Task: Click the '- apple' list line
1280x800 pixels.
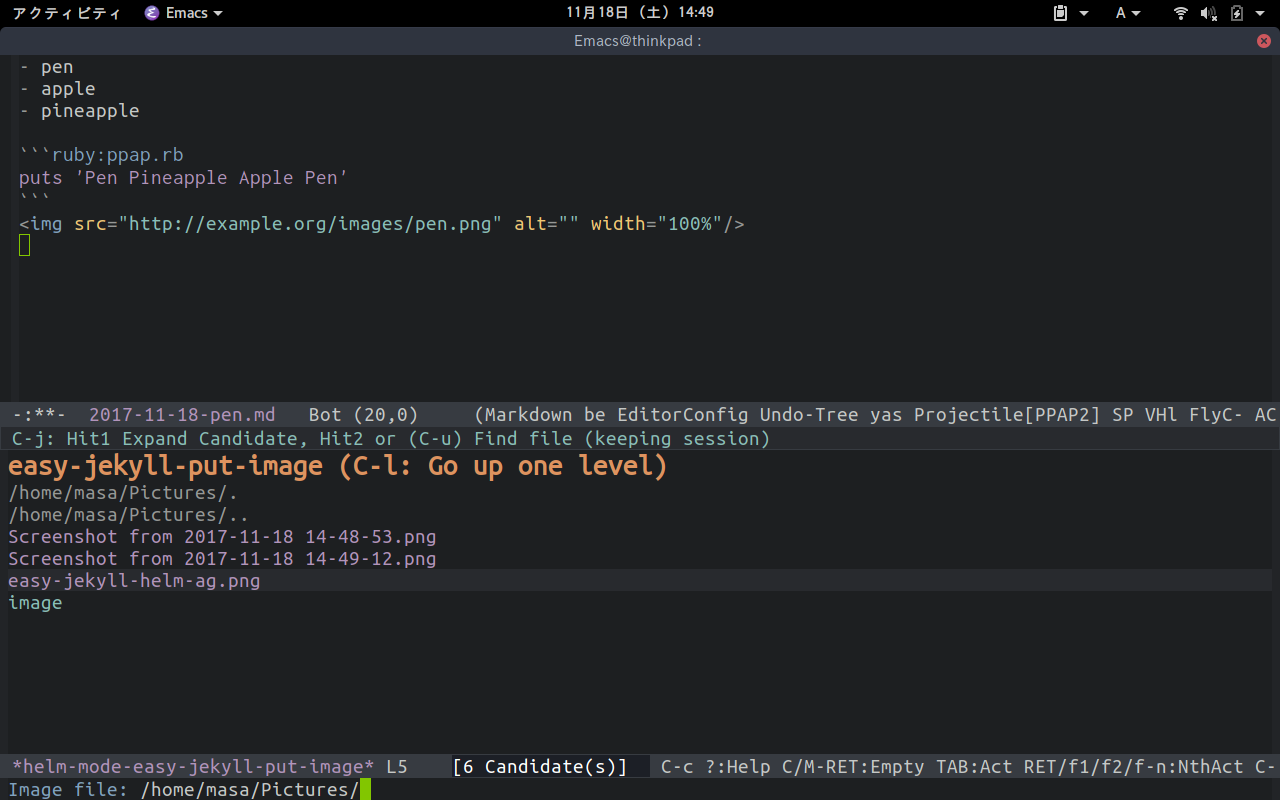Action: click(57, 89)
